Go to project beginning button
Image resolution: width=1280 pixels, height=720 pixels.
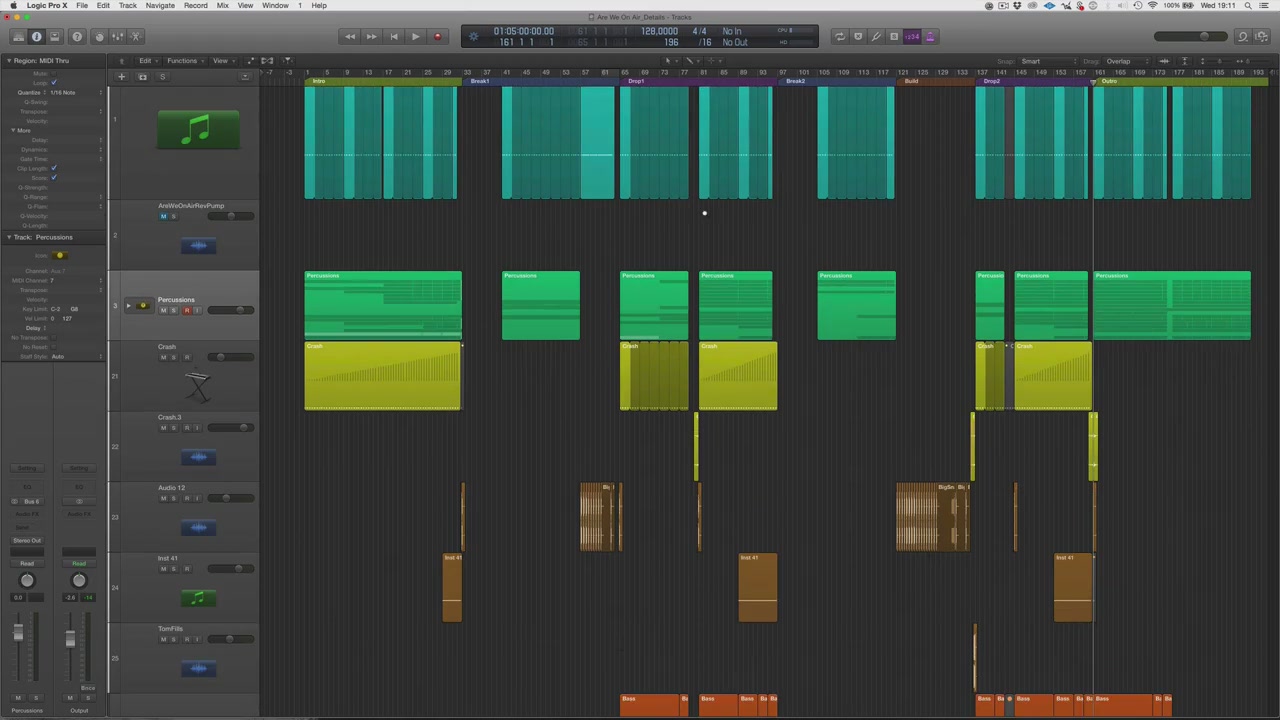[x=394, y=37]
